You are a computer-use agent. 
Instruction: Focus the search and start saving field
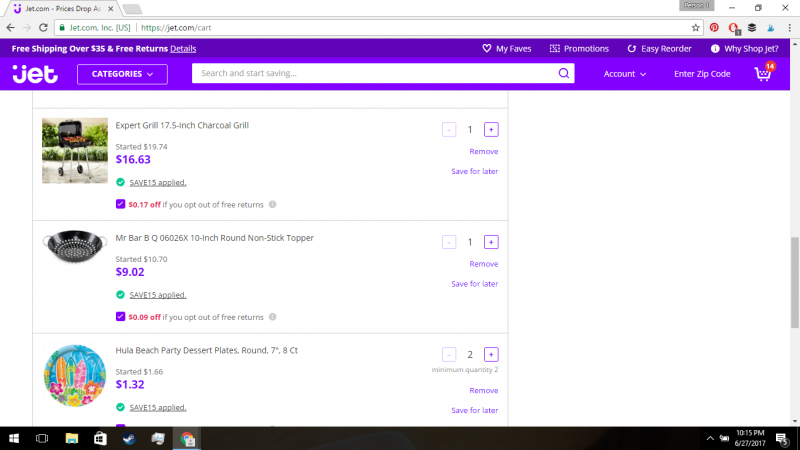pos(375,73)
